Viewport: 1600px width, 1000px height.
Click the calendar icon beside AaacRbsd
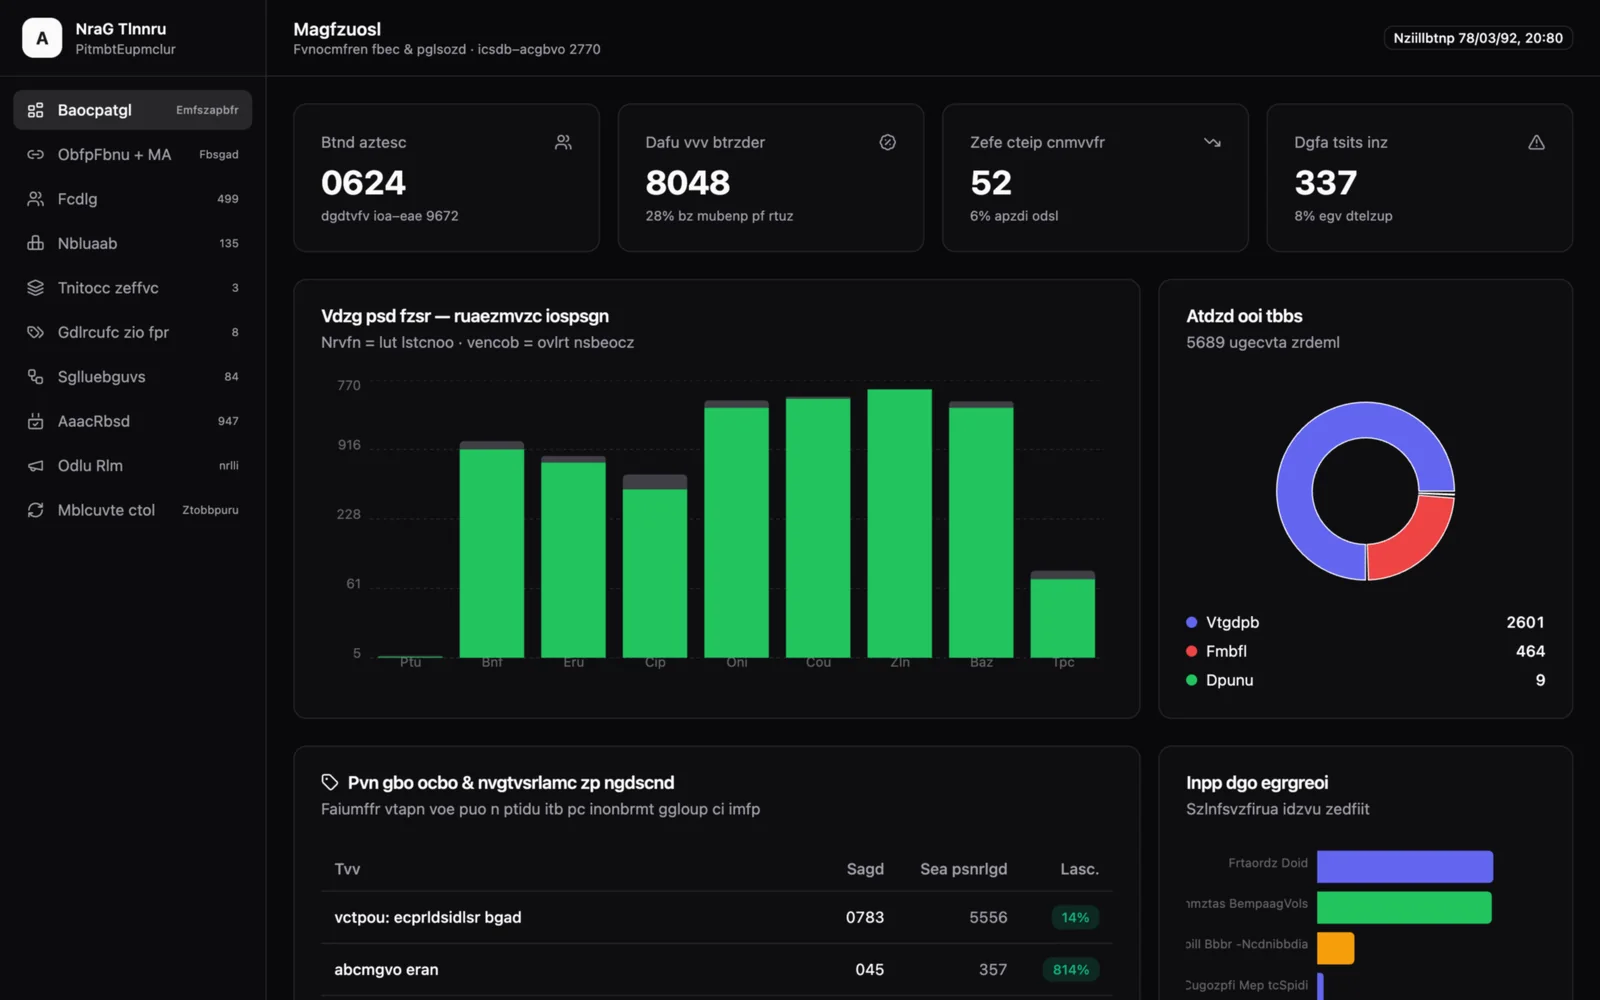coord(35,421)
